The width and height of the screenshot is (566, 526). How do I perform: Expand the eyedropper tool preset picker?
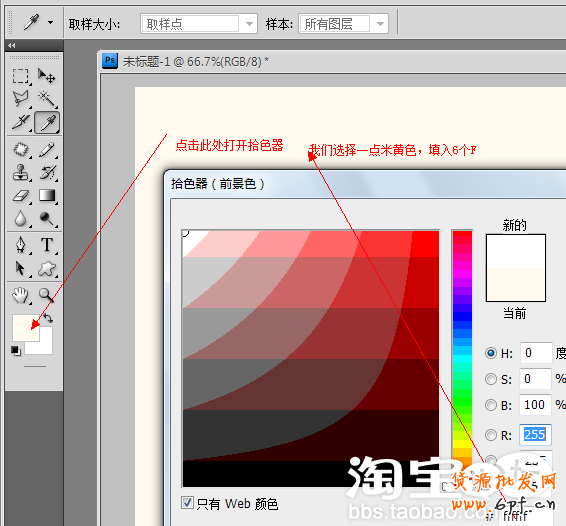tap(51, 23)
